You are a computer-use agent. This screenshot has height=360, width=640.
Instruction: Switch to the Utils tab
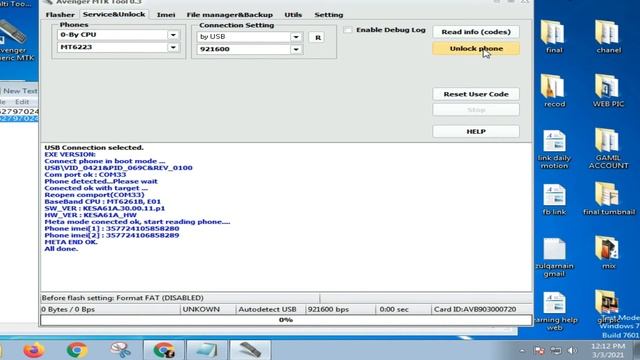point(293,15)
